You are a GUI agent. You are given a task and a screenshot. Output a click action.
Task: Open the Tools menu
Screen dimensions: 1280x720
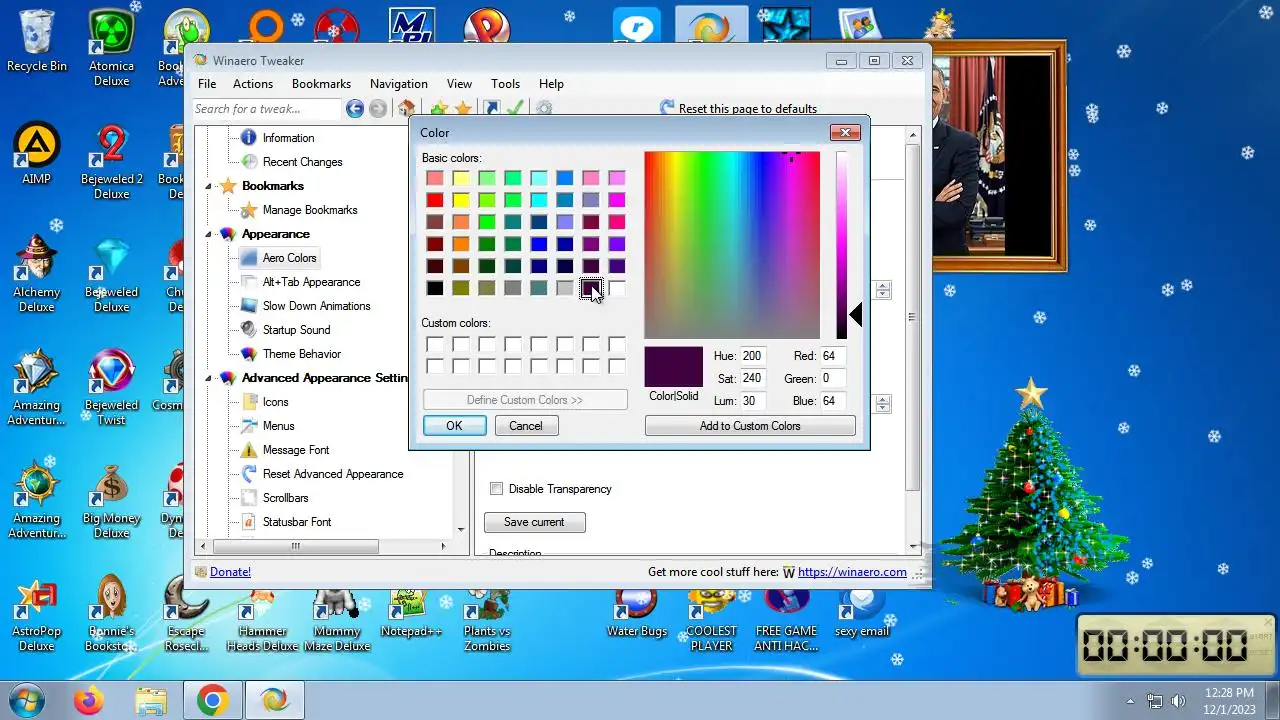[505, 84]
